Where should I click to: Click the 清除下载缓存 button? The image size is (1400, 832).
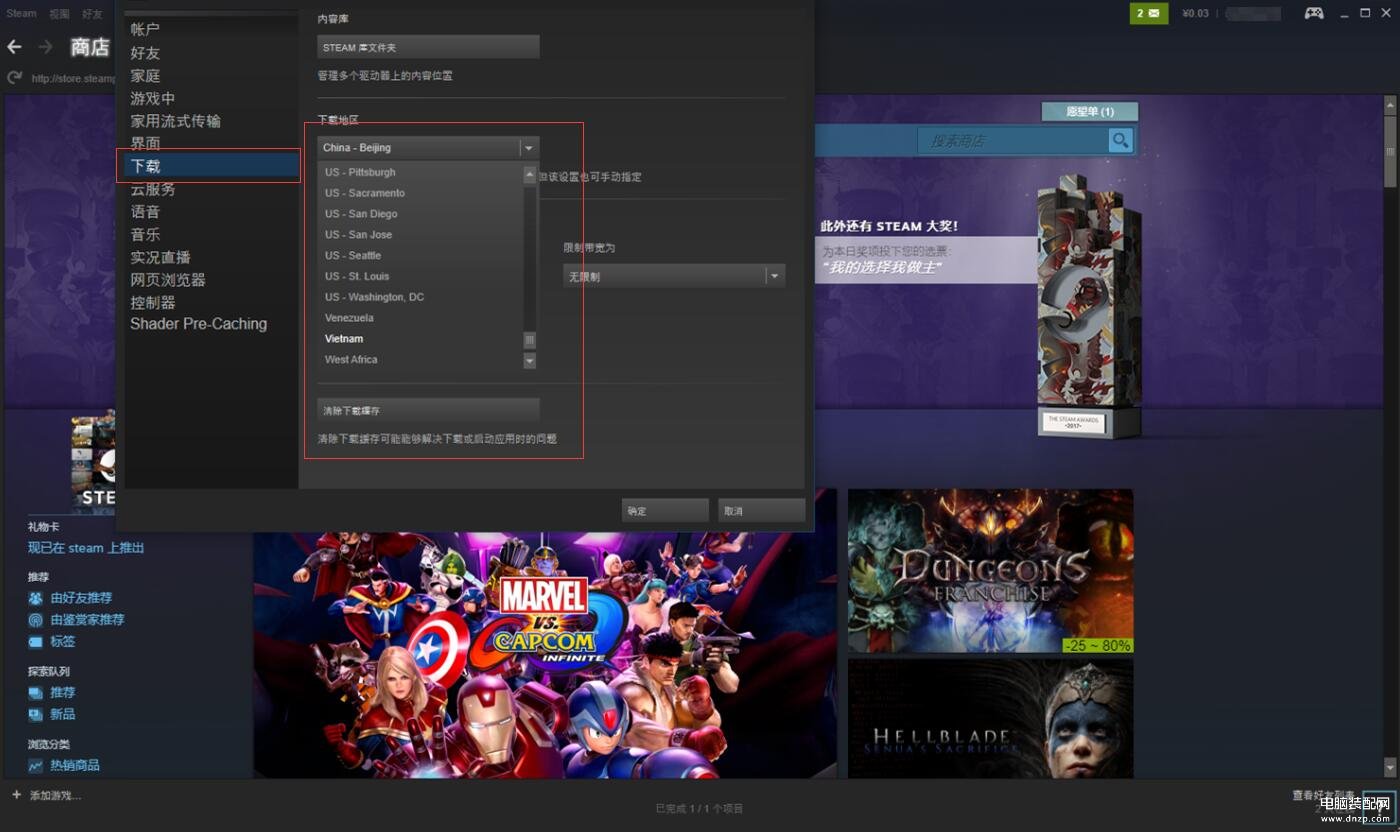(428, 411)
